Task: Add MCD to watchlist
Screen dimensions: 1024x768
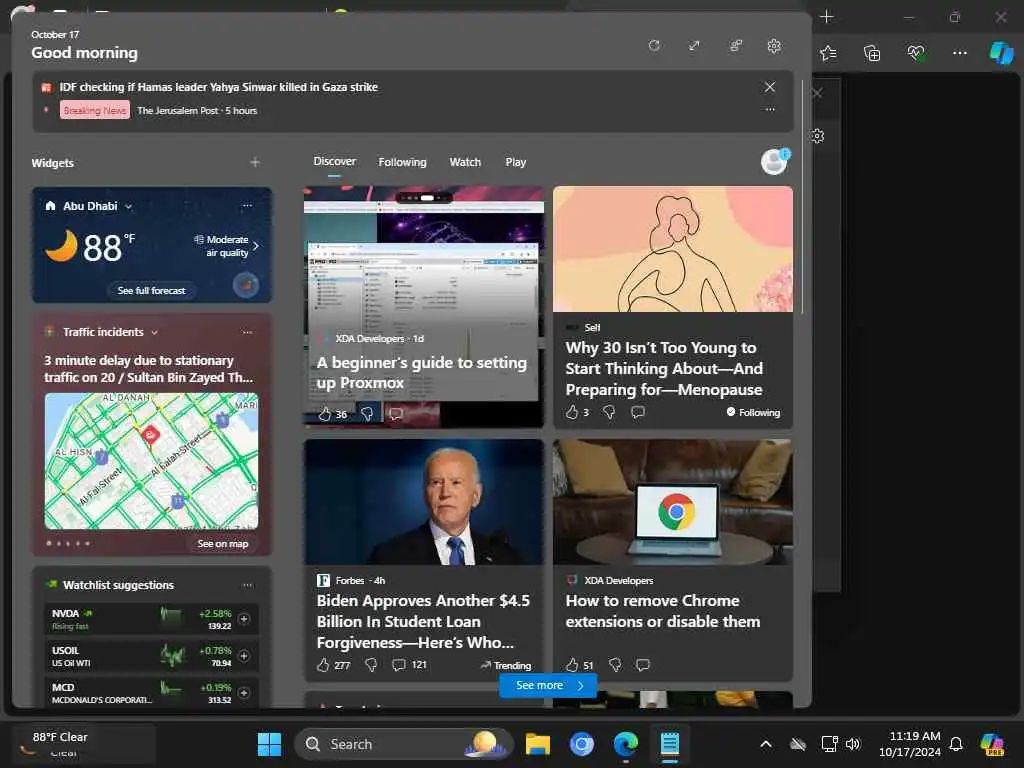Action: tap(244, 692)
